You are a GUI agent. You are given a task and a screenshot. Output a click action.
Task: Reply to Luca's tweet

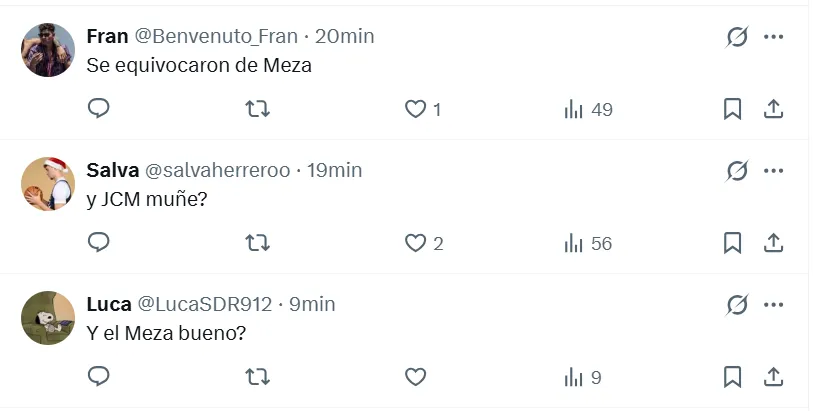pos(98,377)
